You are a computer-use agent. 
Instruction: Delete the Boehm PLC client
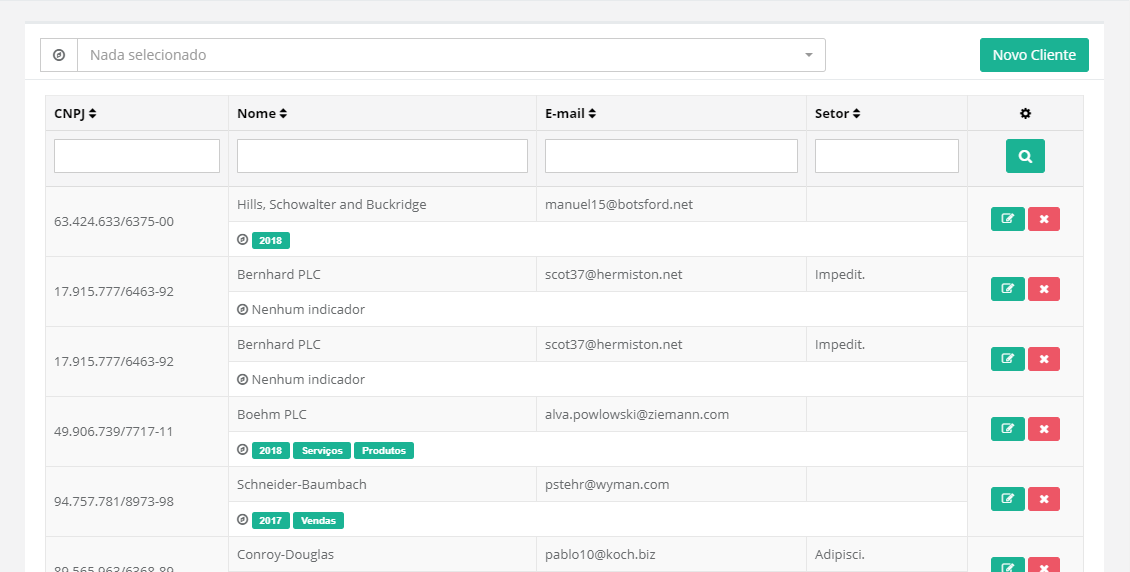[x=1044, y=429]
